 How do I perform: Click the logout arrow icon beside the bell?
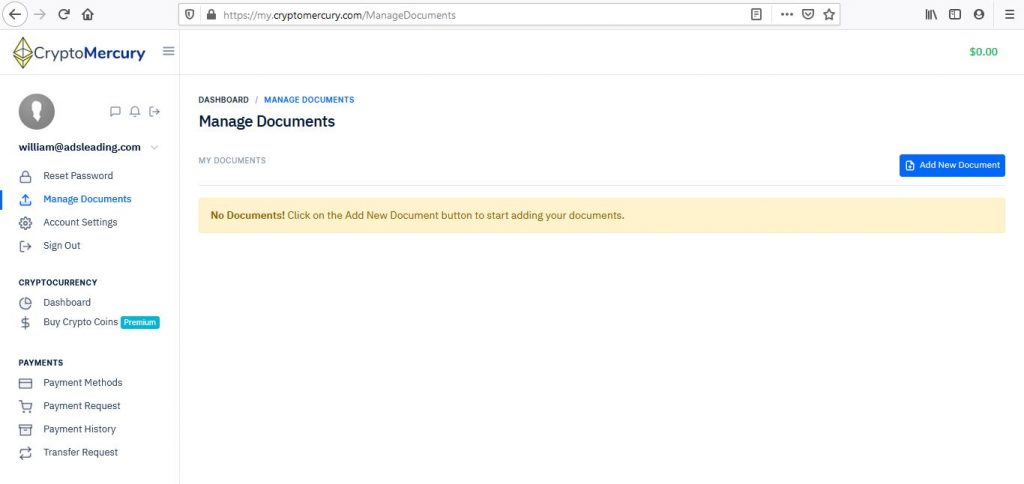pyautogui.click(x=154, y=112)
